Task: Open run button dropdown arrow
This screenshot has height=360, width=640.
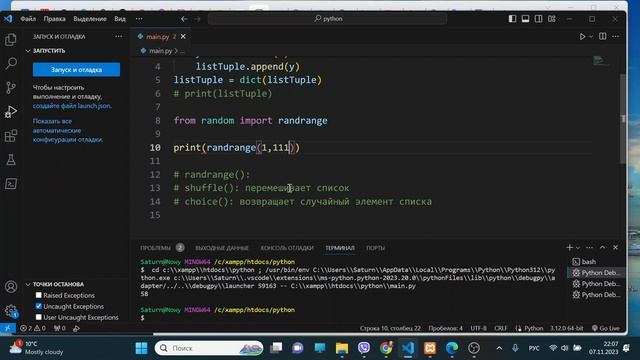Action: (x=591, y=37)
